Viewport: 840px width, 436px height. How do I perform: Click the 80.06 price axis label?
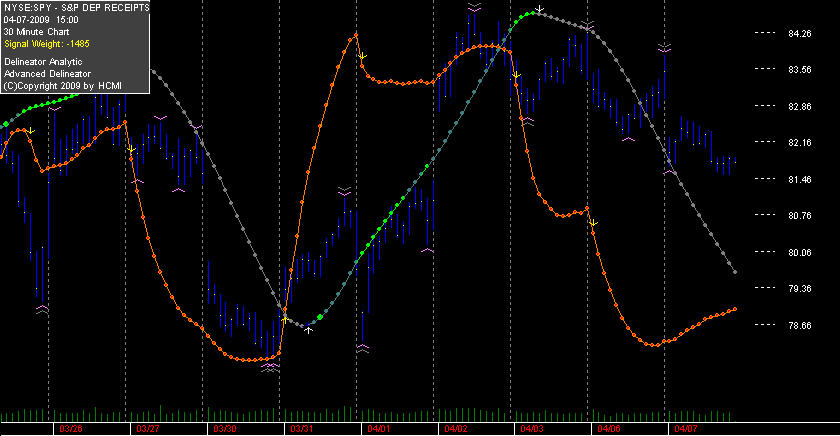(800, 252)
